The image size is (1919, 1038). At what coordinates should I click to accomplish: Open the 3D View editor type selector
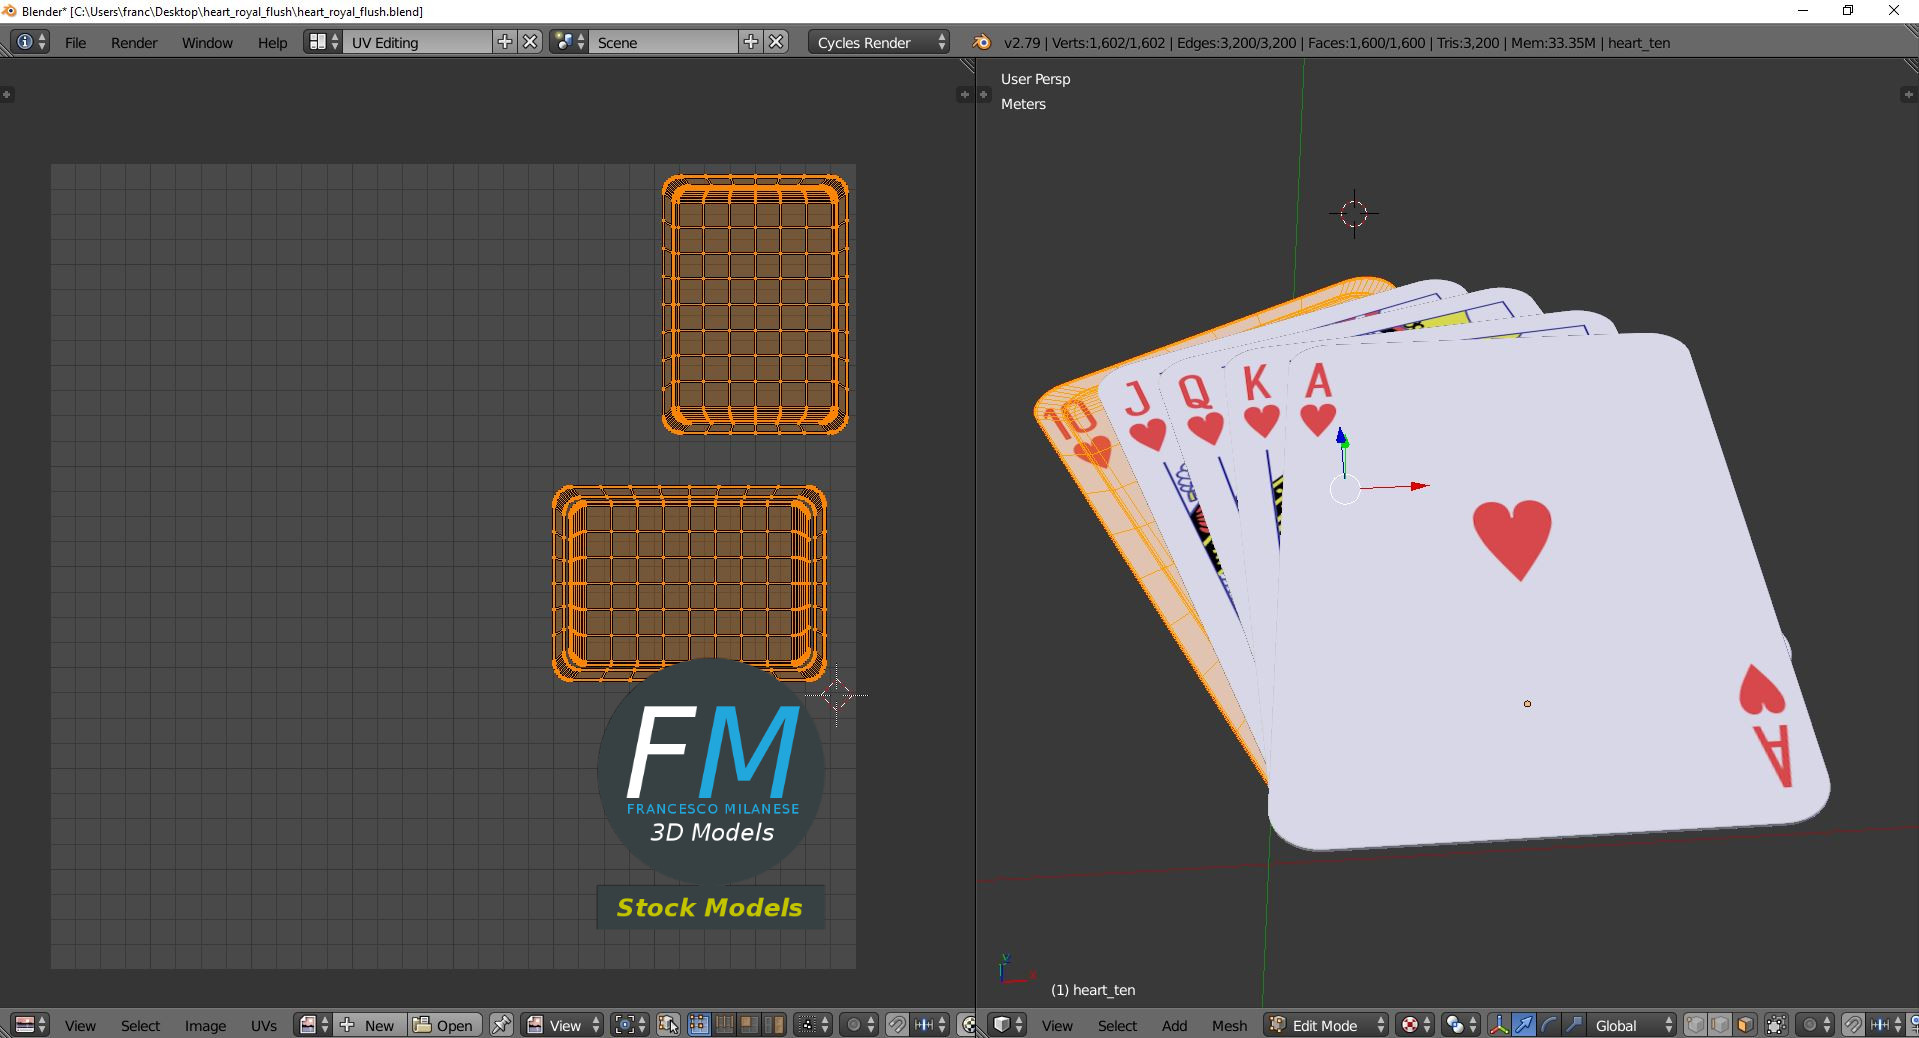click(1007, 1025)
